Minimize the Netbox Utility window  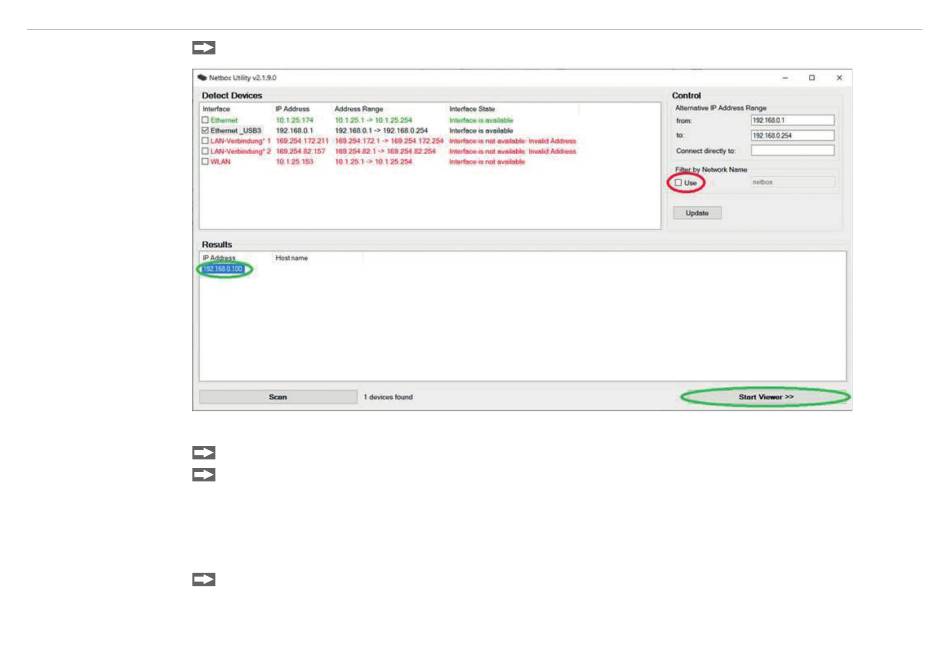click(785, 78)
